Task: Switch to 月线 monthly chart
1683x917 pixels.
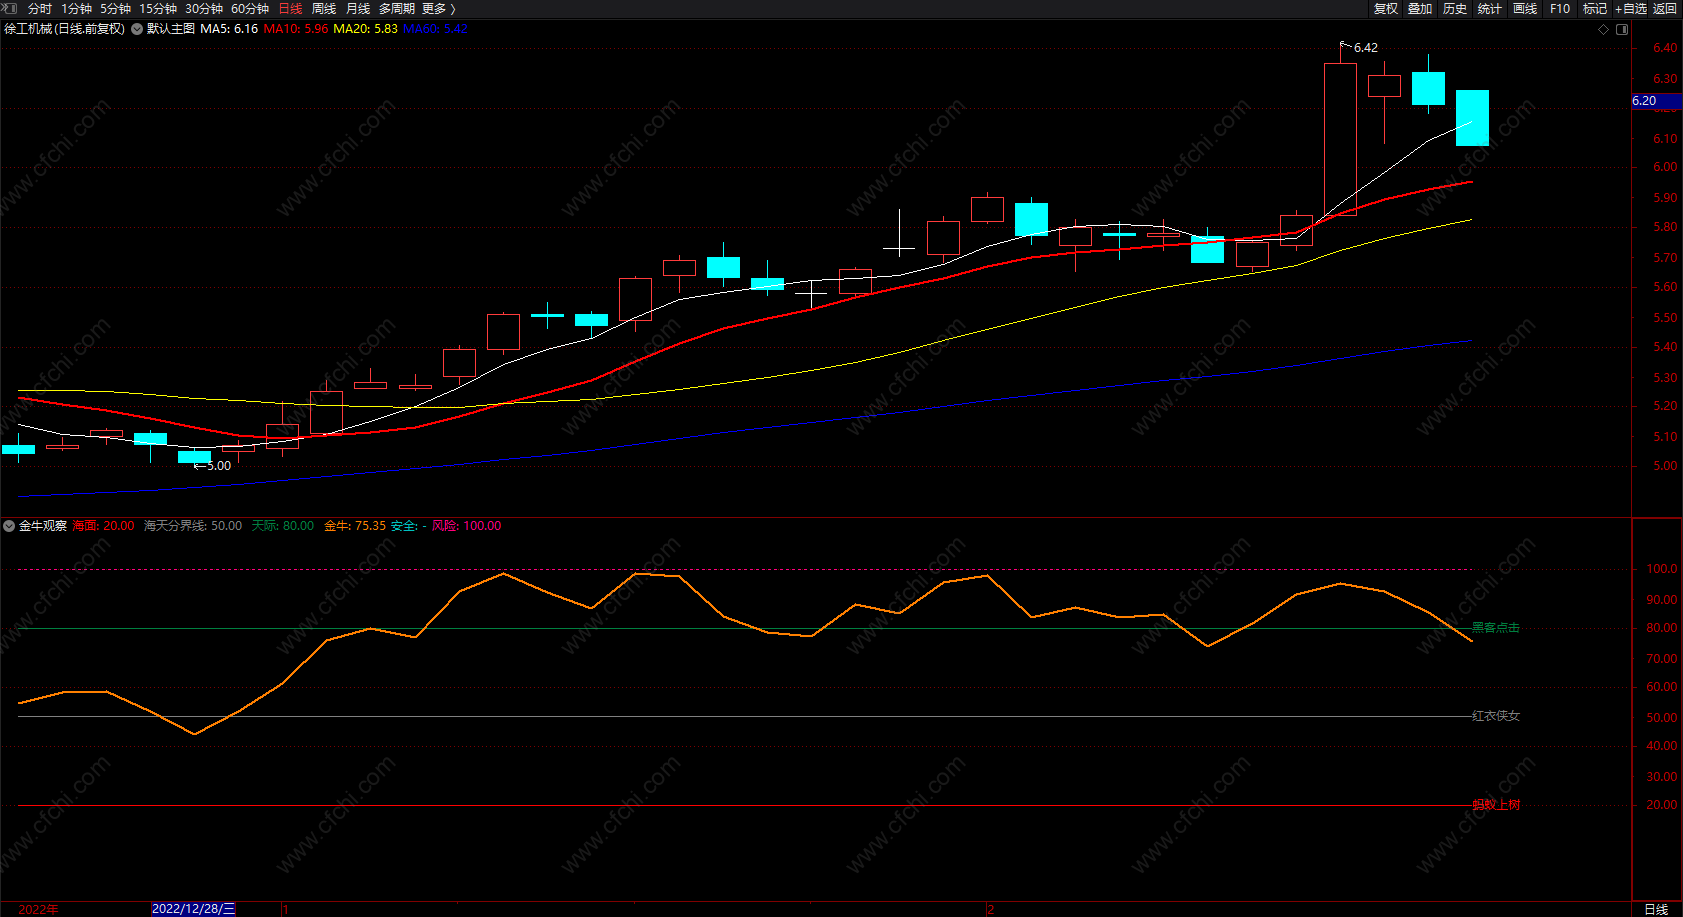Action: coord(358,9)
